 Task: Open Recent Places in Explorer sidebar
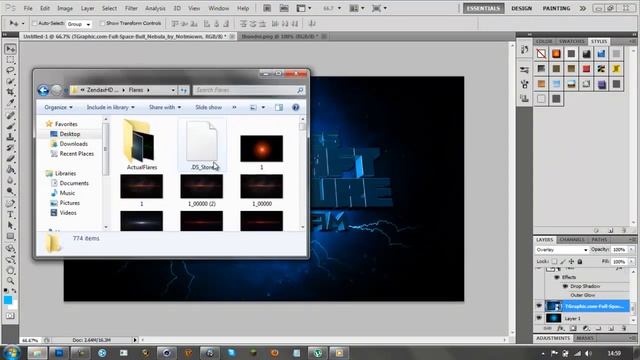click(x=76, y=153)
